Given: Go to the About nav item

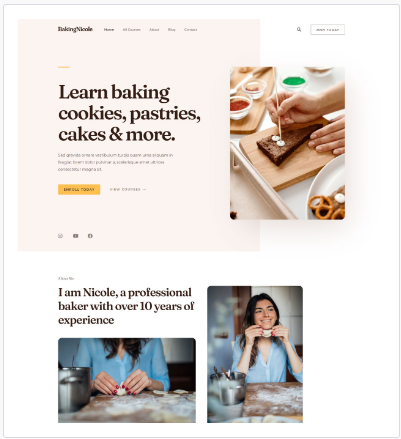Looking at the screenshot, I should pos(154,30).
